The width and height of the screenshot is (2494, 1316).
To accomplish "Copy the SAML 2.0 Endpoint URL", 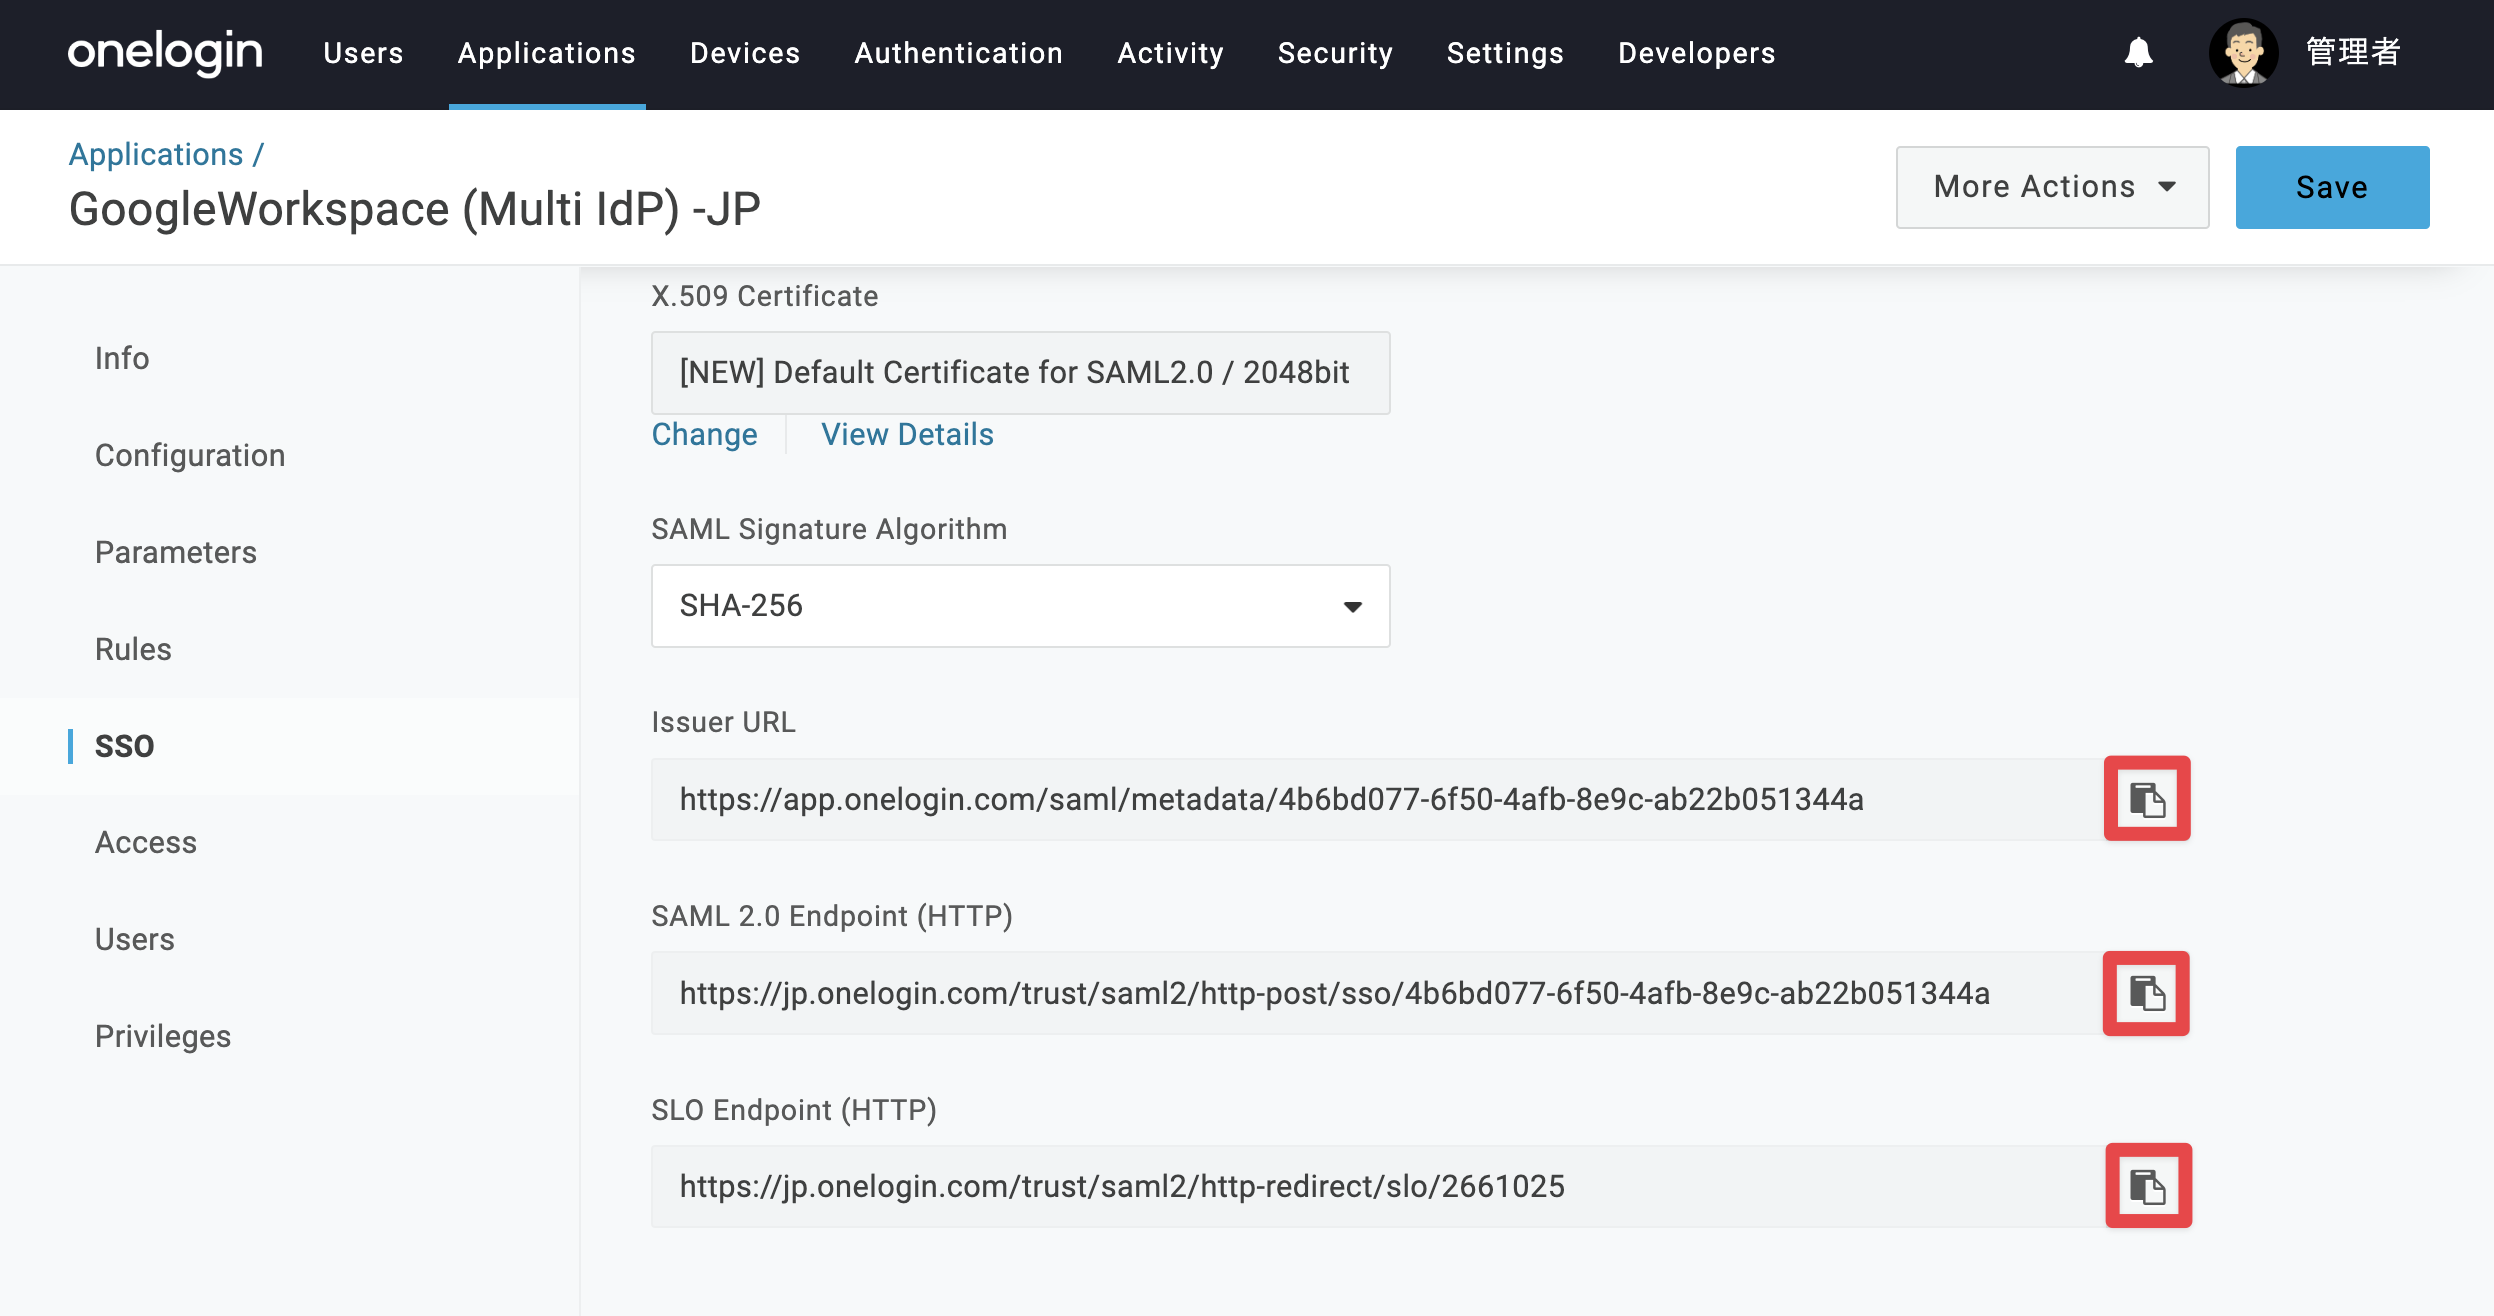I will pos(2146,993).
